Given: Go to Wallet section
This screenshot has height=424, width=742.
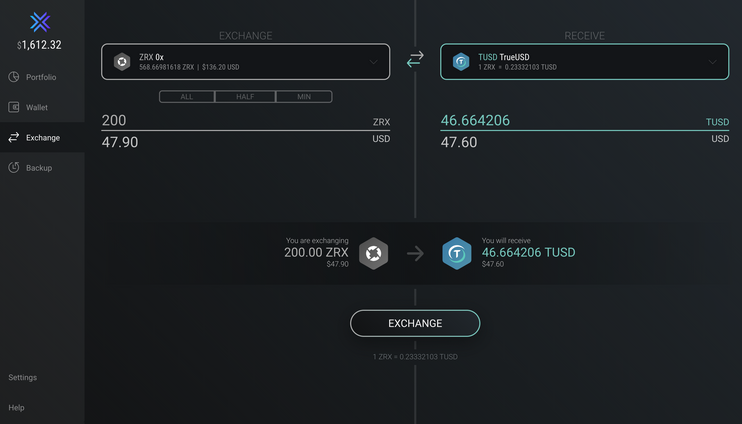Looking at the screenshot, I should tap(42, 107).
